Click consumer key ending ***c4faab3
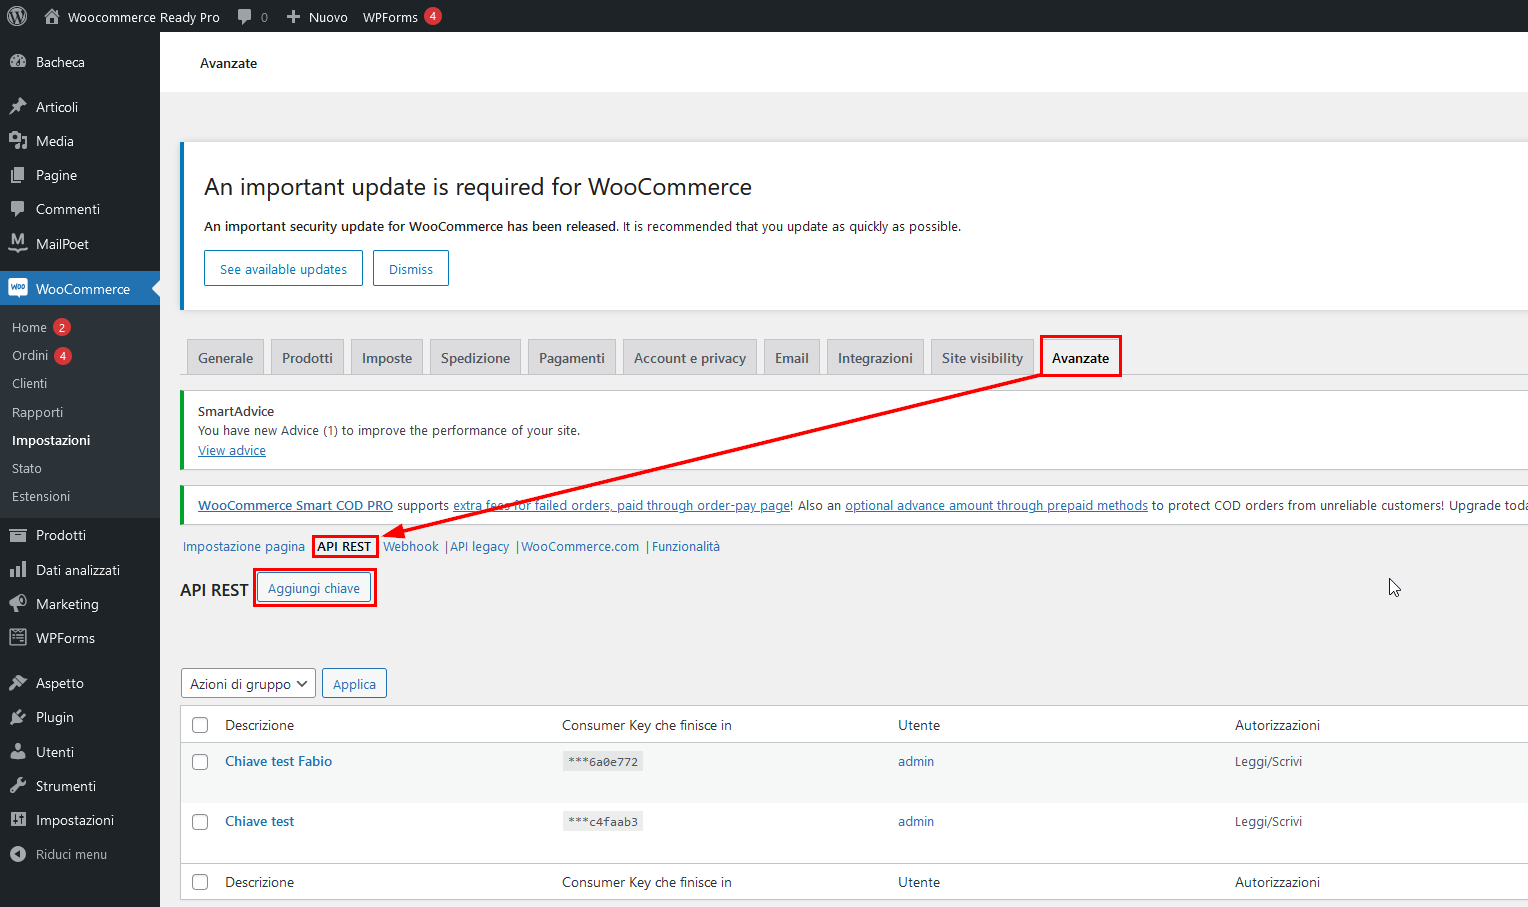The width and height of the screenshot is (1528, 907). [602, 822]
